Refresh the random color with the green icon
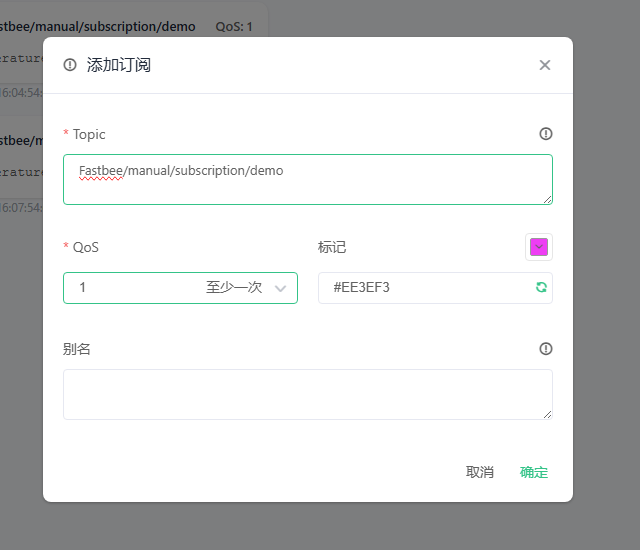The height and width of the screenshot is (550, 640). 541,288
